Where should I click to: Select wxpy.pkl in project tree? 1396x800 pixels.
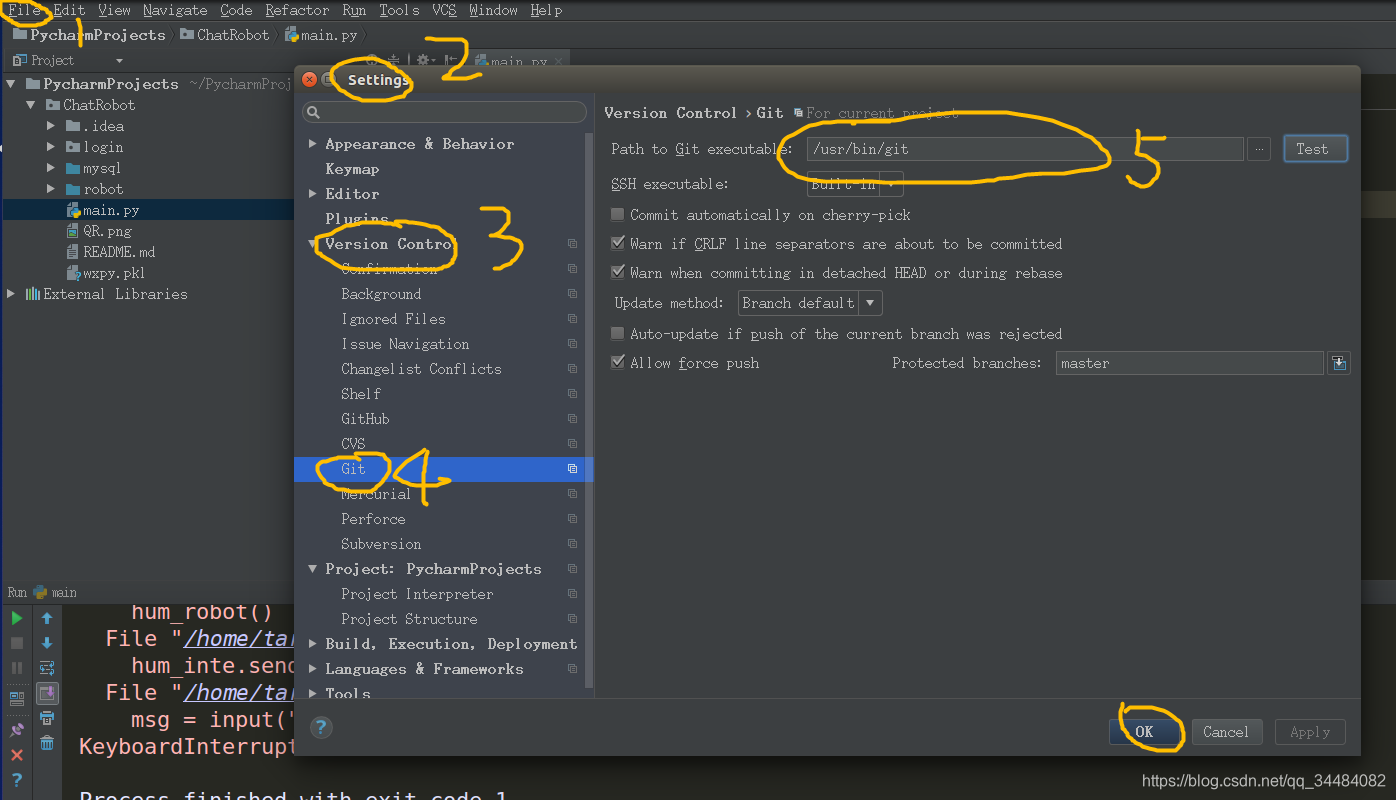[x=114, y=273]
